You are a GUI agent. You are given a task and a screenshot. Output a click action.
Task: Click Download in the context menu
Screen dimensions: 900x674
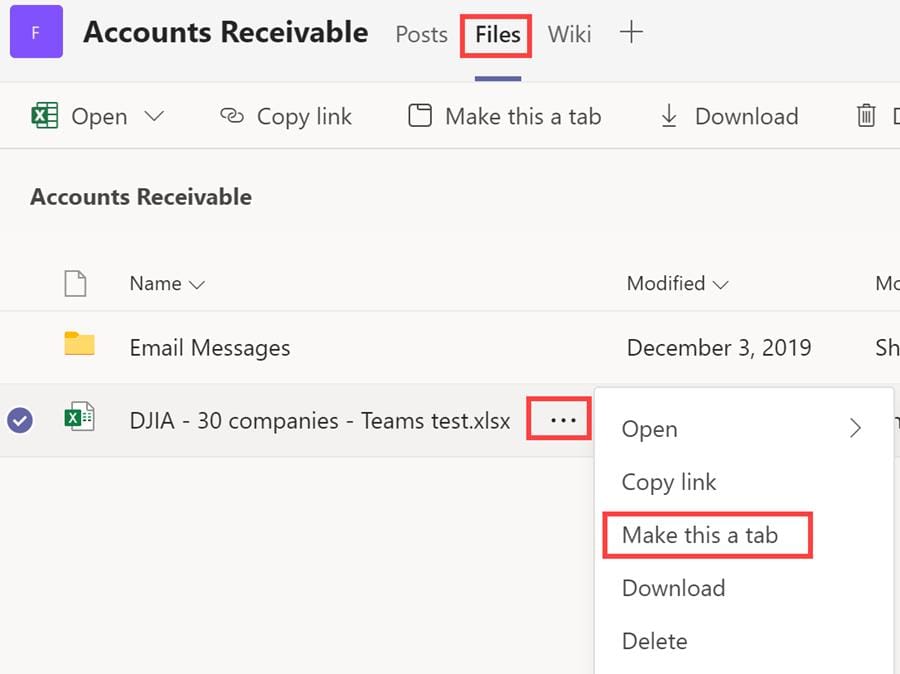[x=673, y=588]
